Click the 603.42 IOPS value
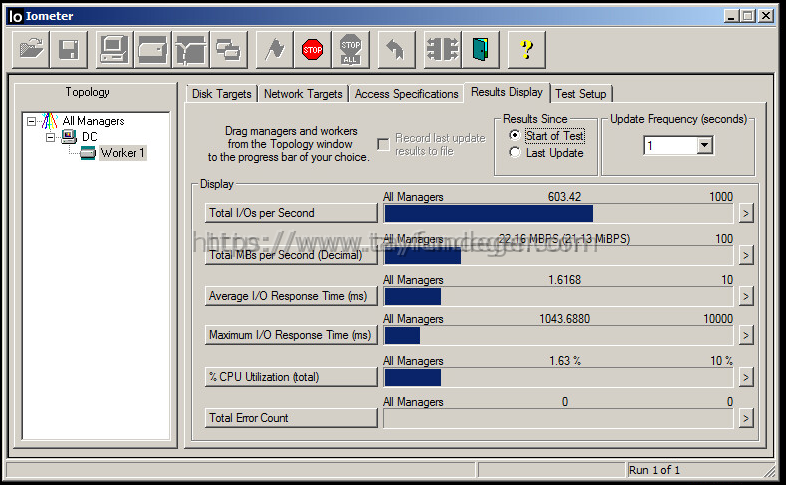 564,196
